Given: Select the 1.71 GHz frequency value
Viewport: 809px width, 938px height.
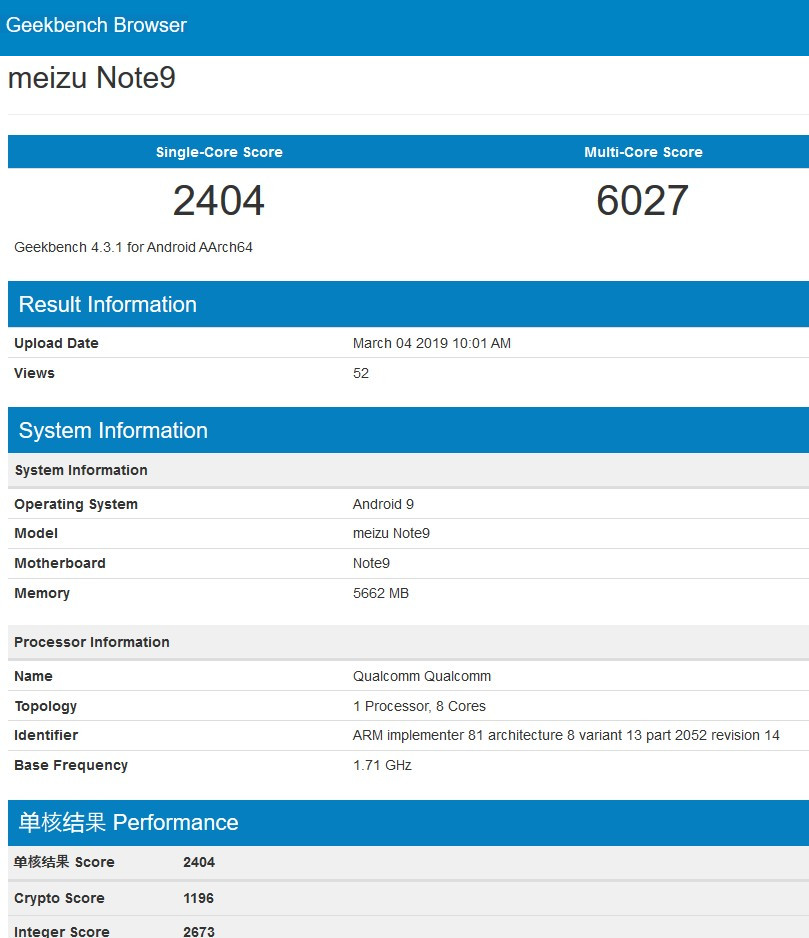Looking at the screenshot, I should pos(382,765).
